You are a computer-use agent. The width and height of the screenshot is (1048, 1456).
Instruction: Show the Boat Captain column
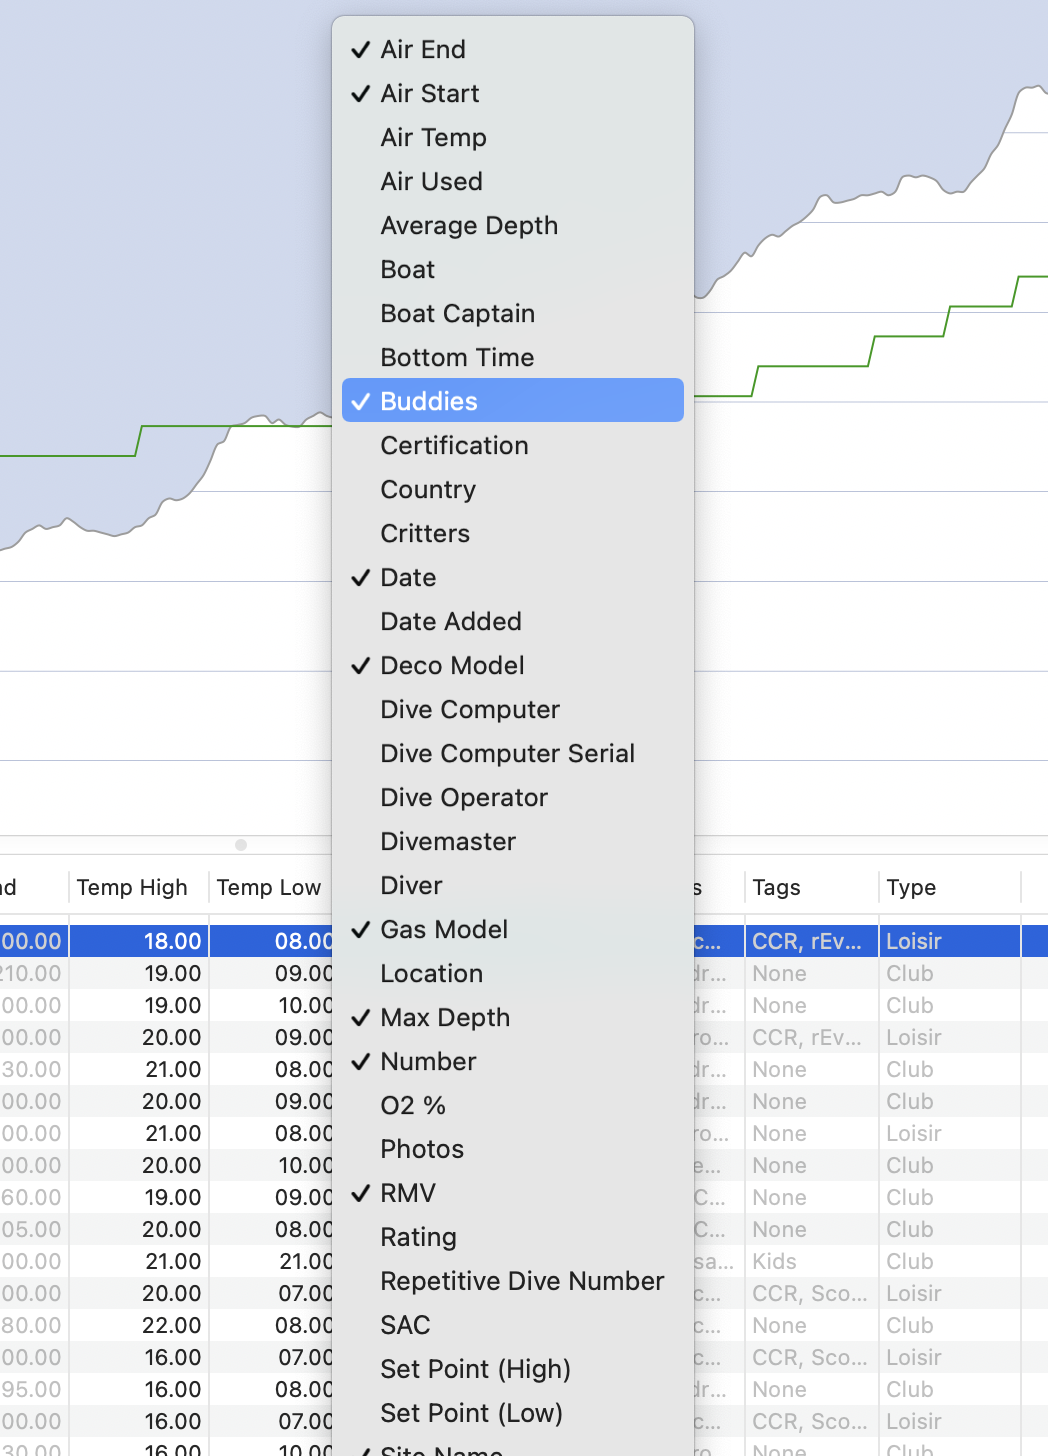pos(457,313)
